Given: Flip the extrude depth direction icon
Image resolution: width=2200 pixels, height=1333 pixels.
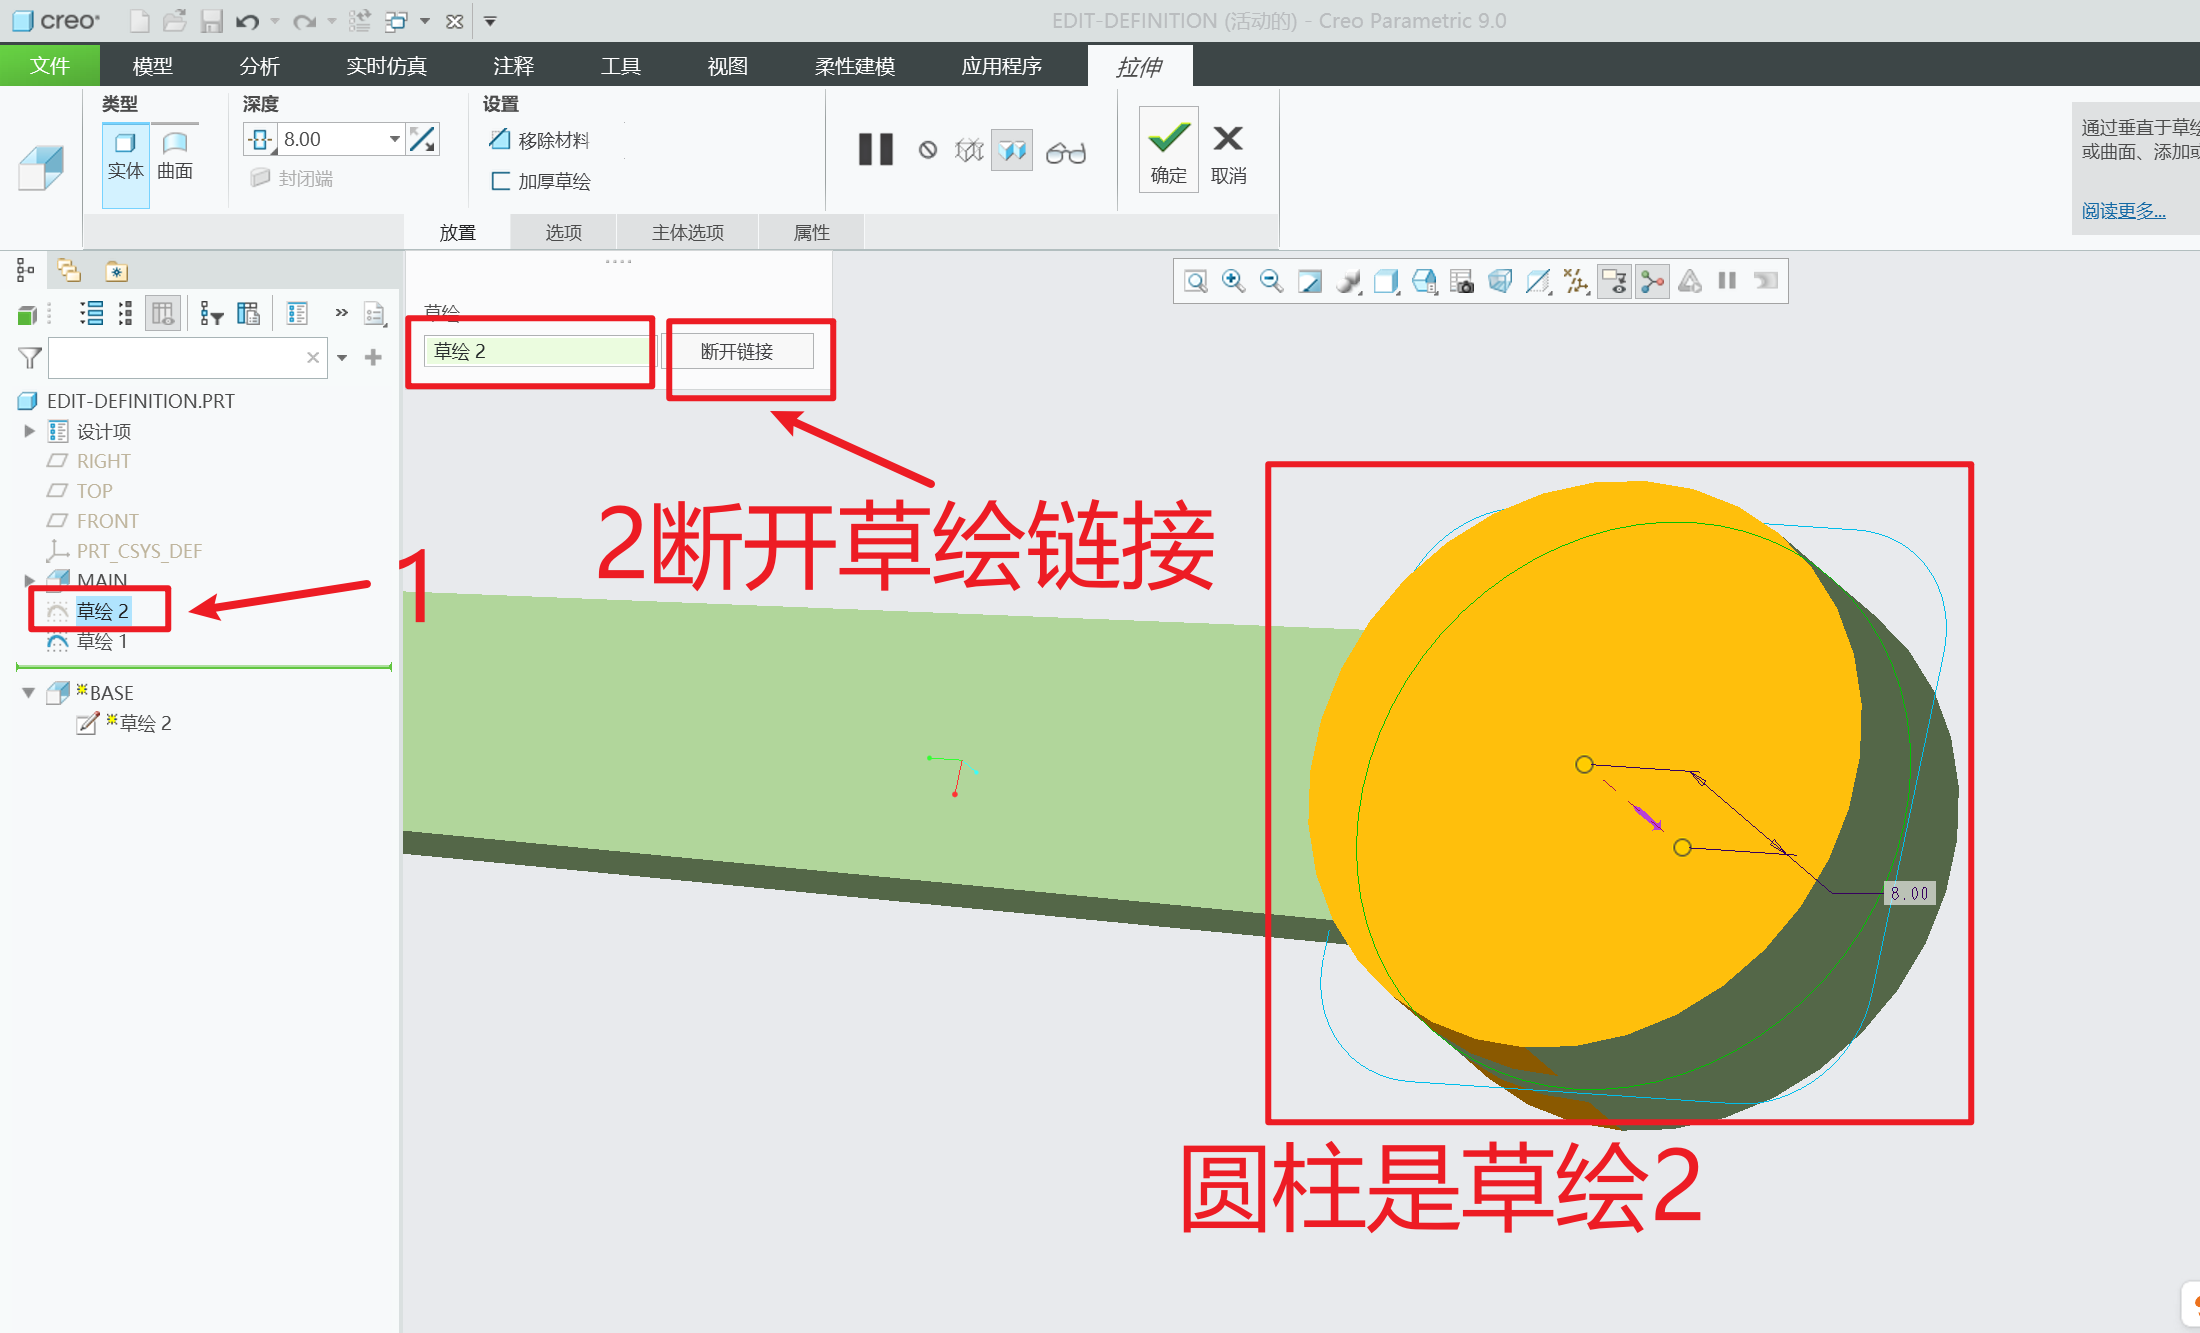Looking at the screenshot, I should click(x=423, y=139).
